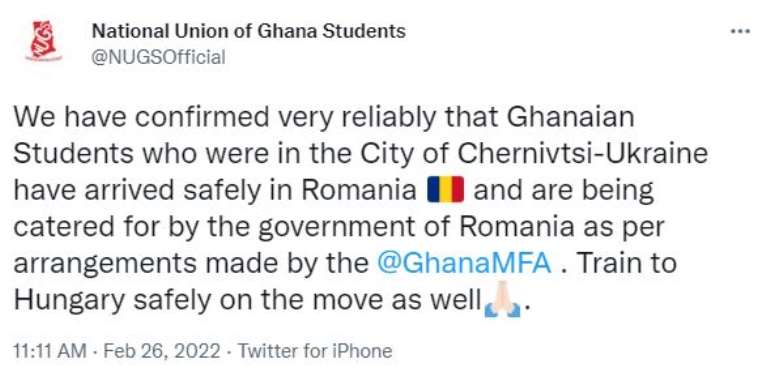Image resolution: width=770 pixels, height=367 pixels.
Task: Click the 11:11 AM timestamp
Action: pyautogui.click(x=50, y=351)
